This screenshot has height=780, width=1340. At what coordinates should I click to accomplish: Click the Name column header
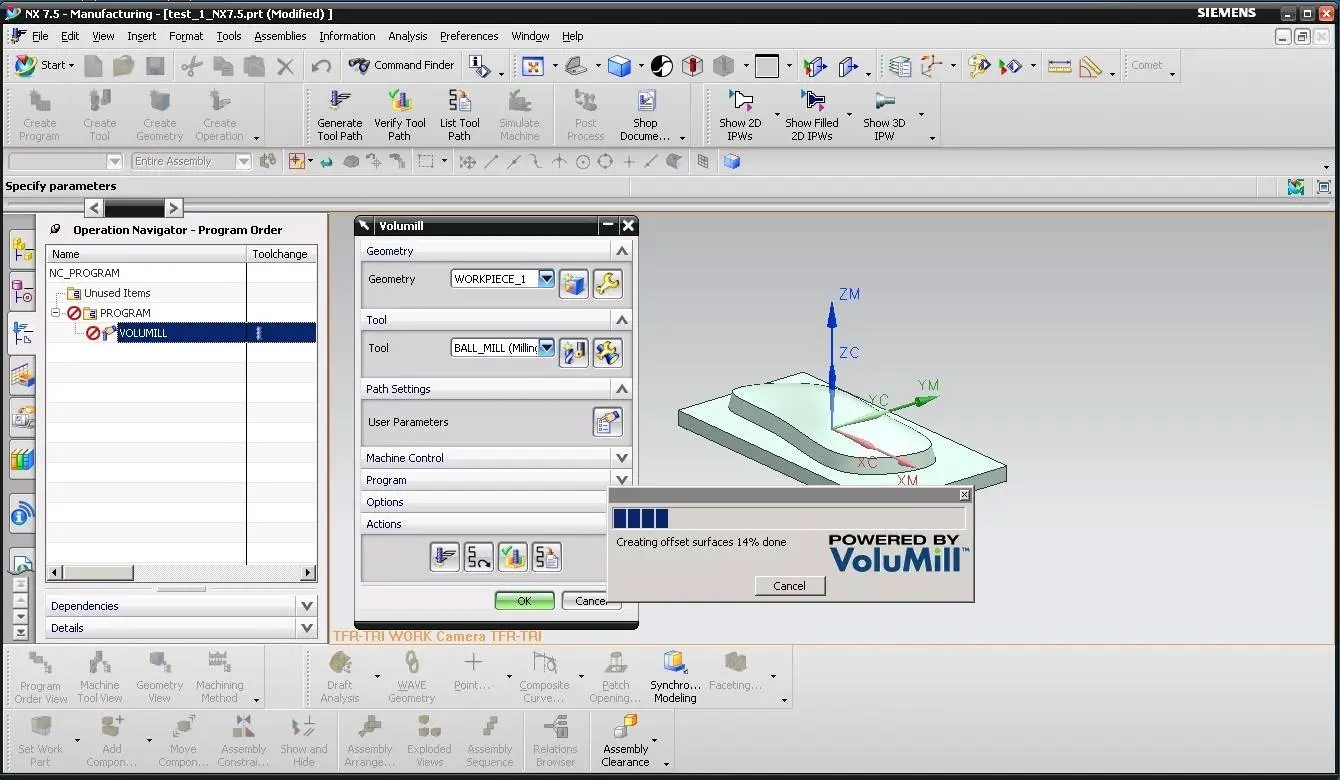[146, 254]
